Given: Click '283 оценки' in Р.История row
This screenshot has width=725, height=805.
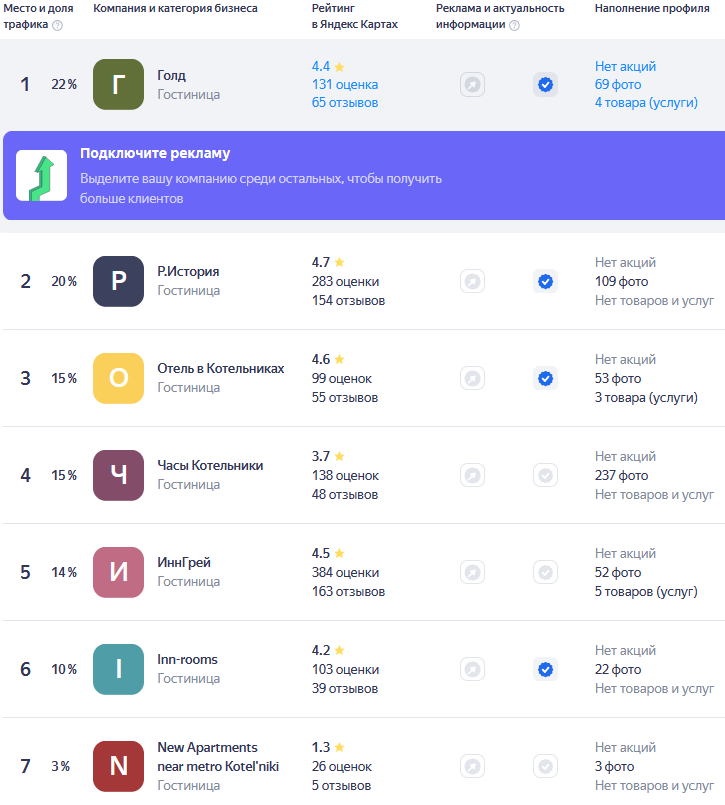Looking at the screenshot, I should [x=346, y=282].
